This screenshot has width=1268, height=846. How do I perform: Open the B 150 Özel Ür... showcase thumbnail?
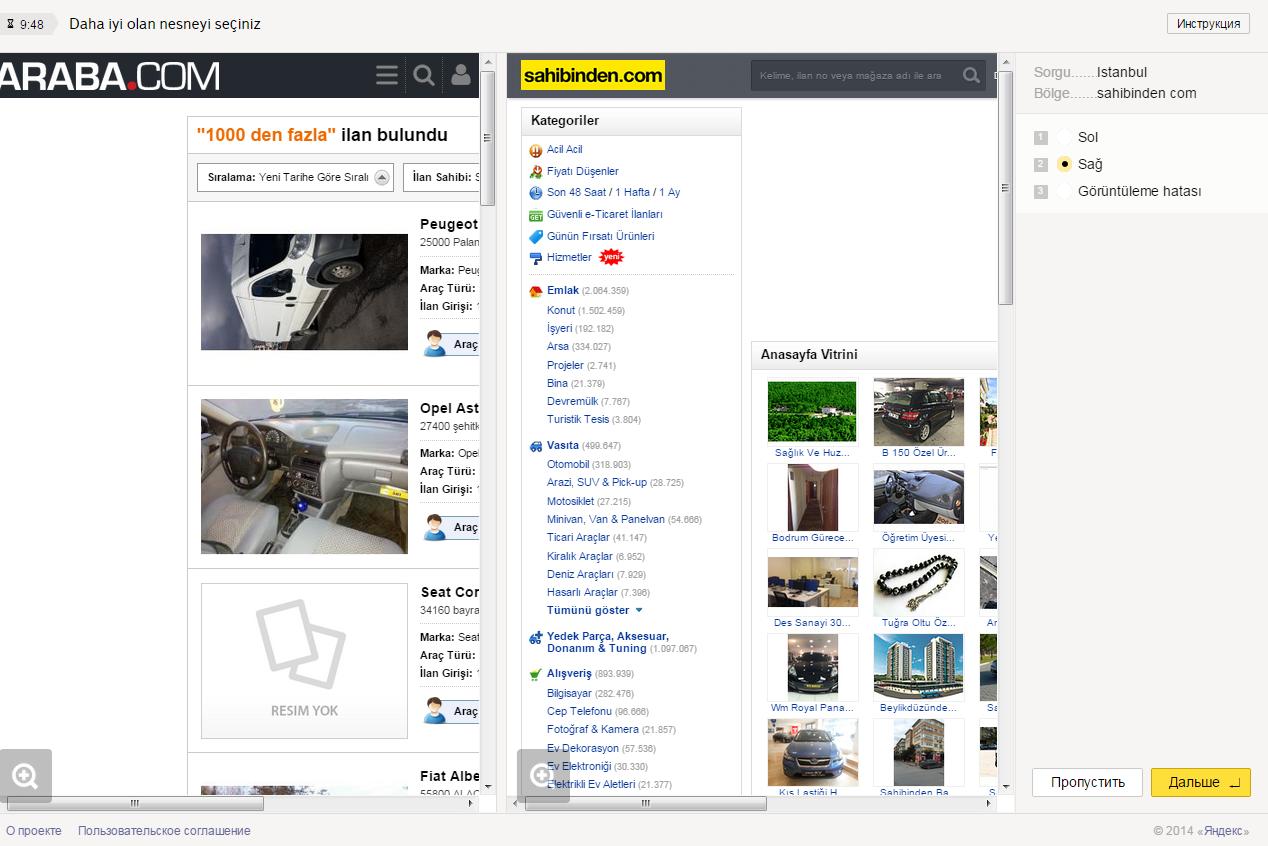coord(919,412)
